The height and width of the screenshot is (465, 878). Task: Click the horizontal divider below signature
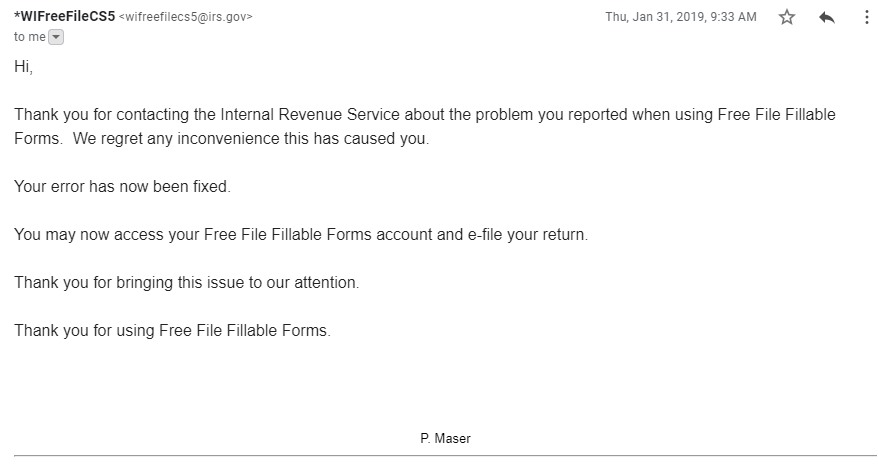click(445, 455)
